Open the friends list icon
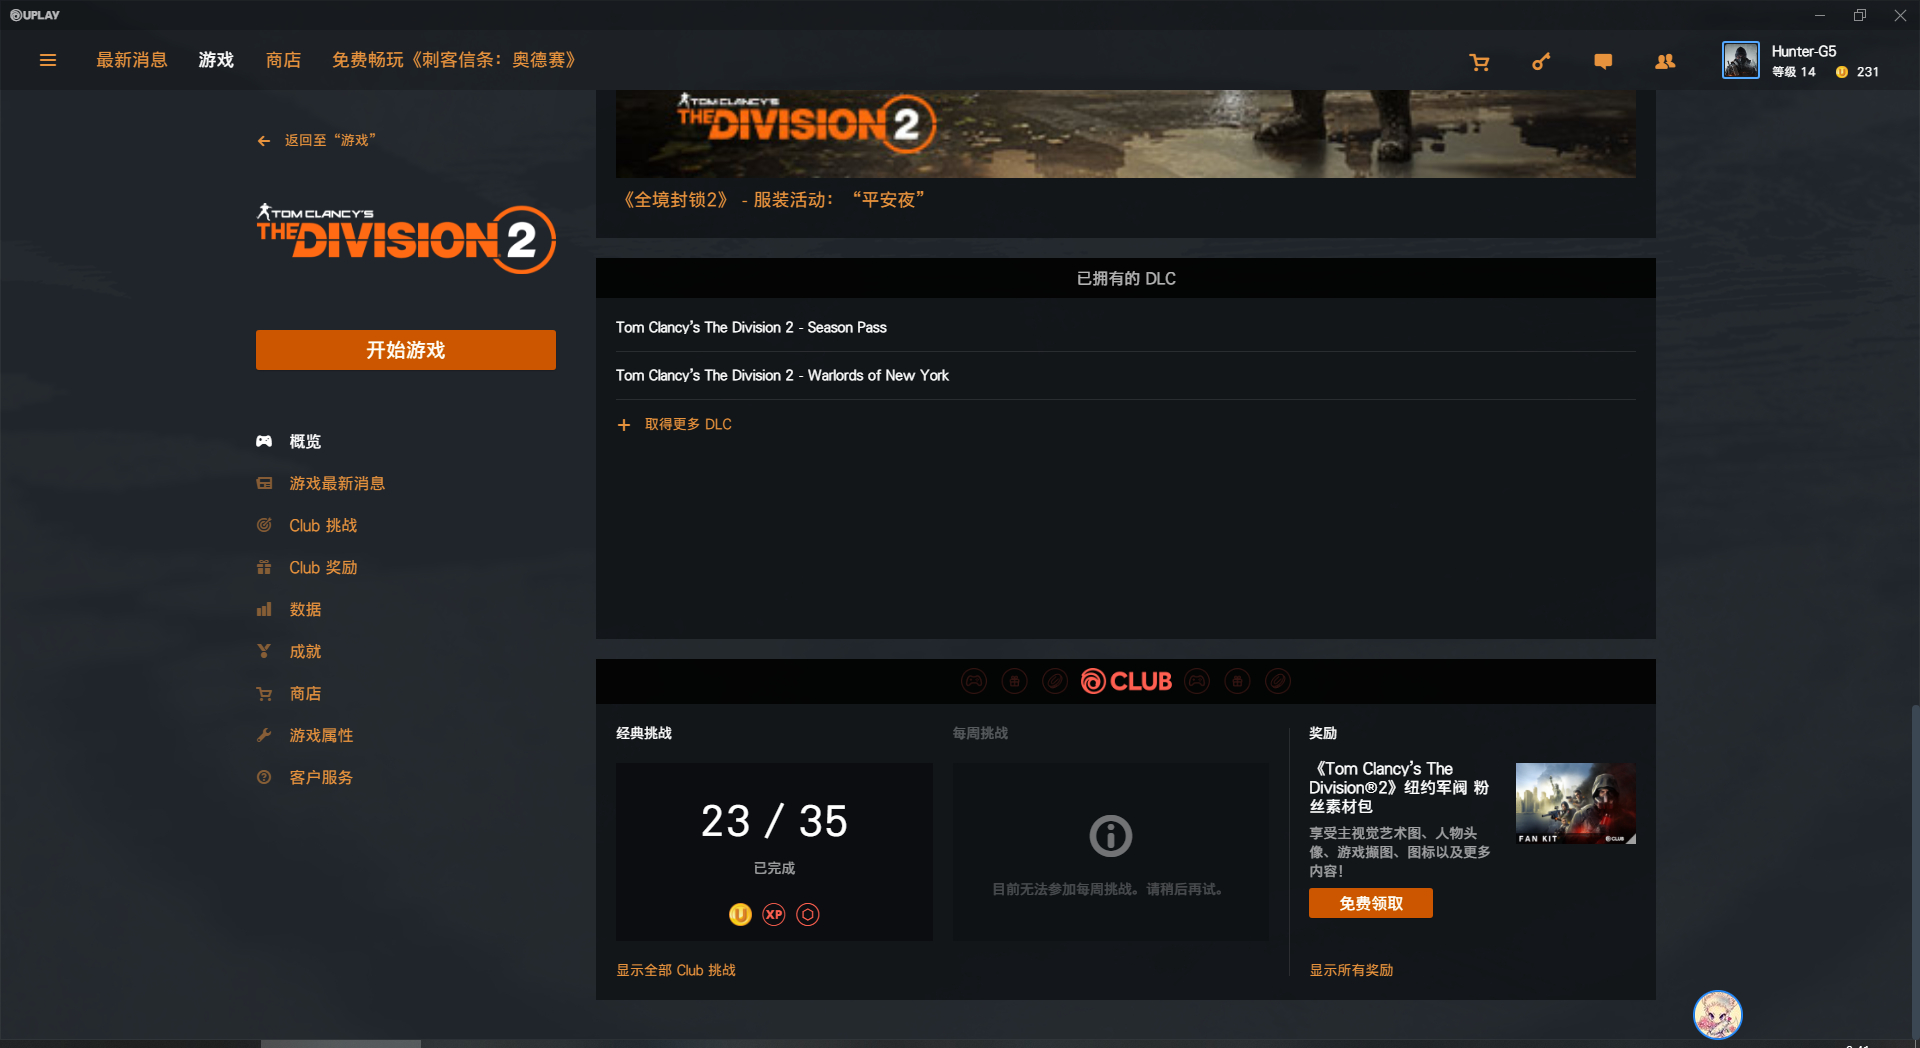 click(x=1665, y=62)
